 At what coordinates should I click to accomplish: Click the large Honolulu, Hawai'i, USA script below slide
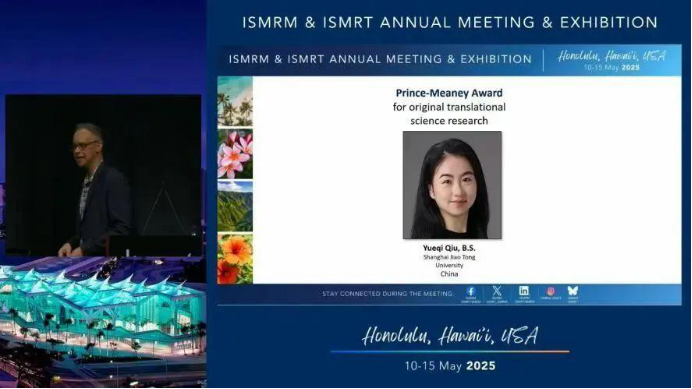[450, 336]
